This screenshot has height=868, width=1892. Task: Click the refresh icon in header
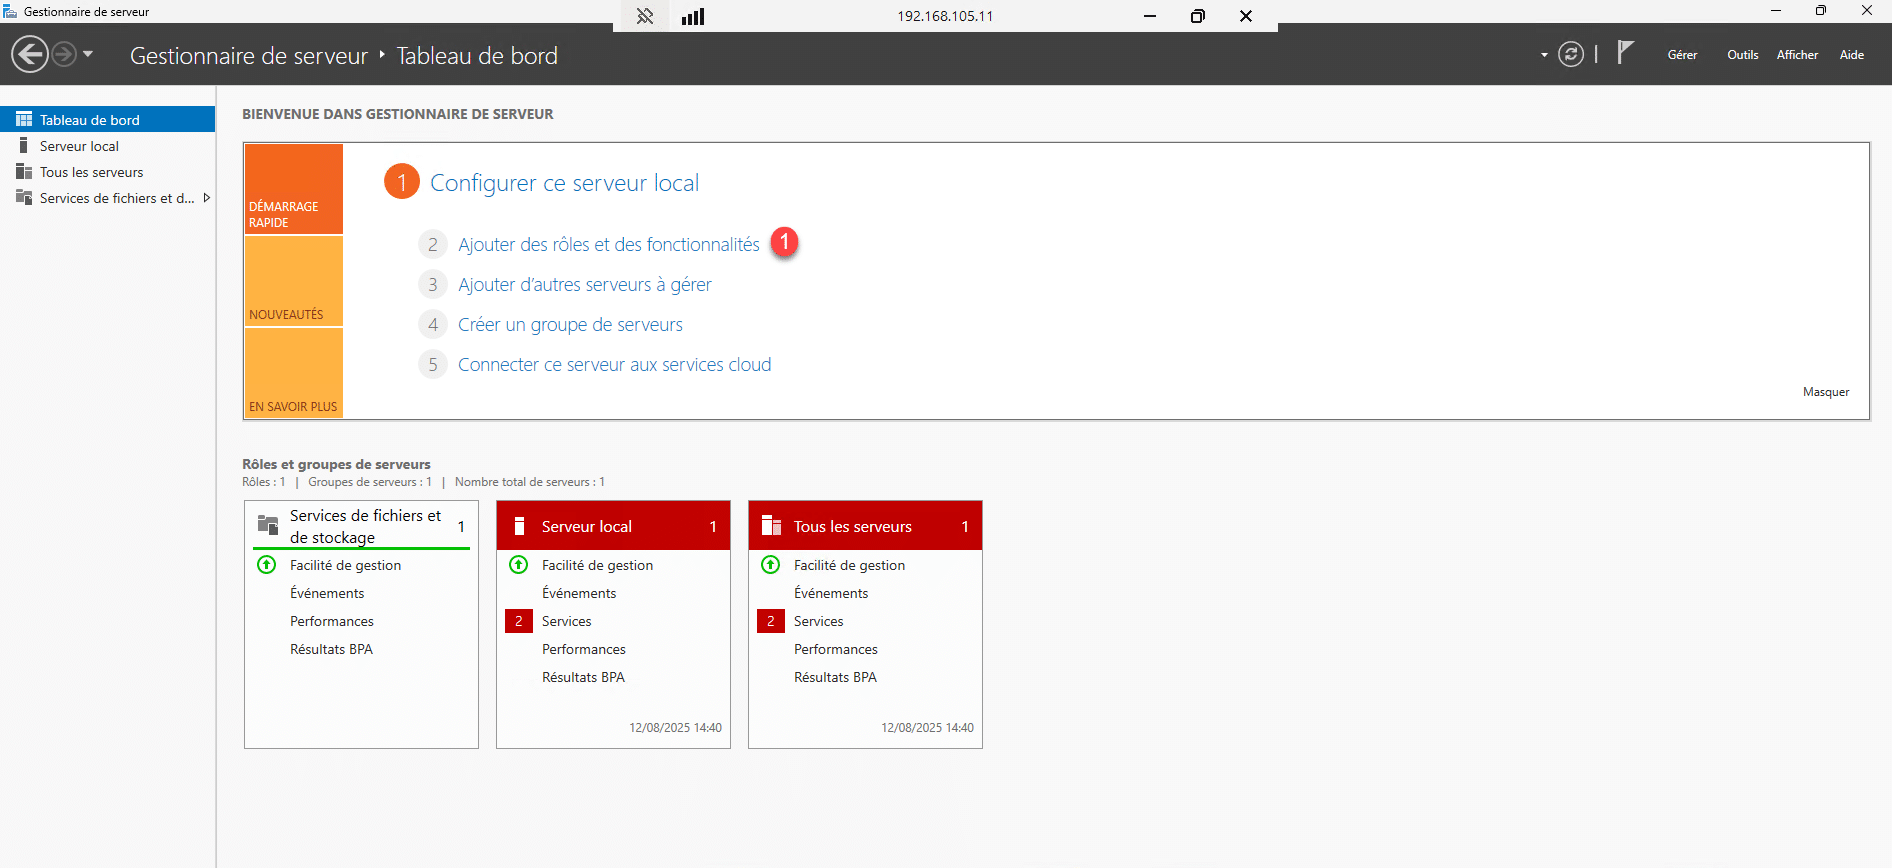[x=1571, y=54]
